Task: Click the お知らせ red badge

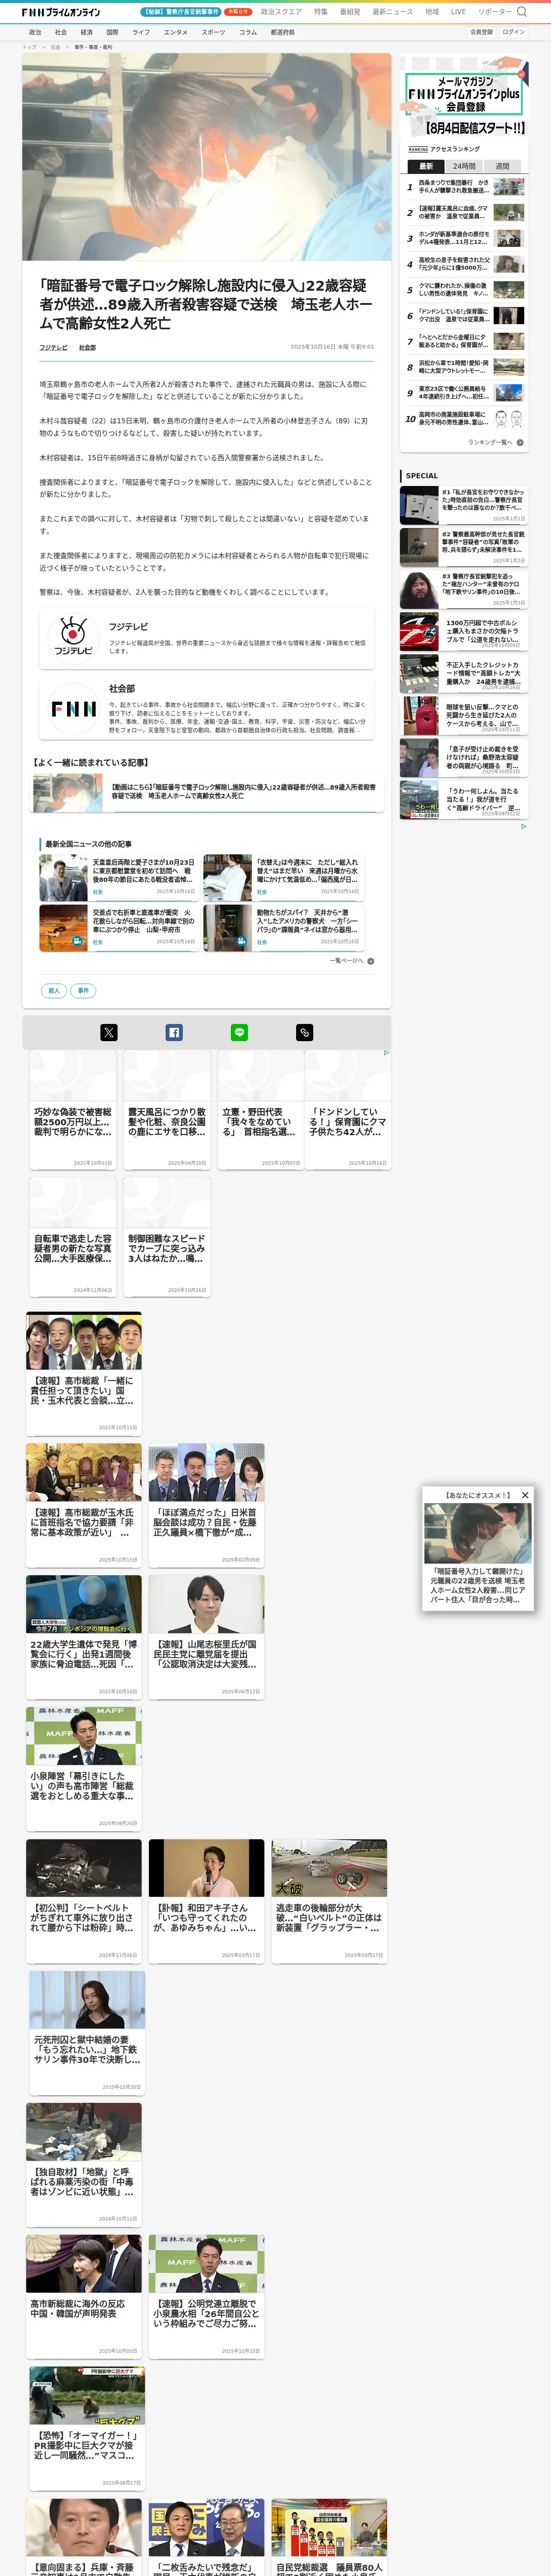Action: (238, 12)
